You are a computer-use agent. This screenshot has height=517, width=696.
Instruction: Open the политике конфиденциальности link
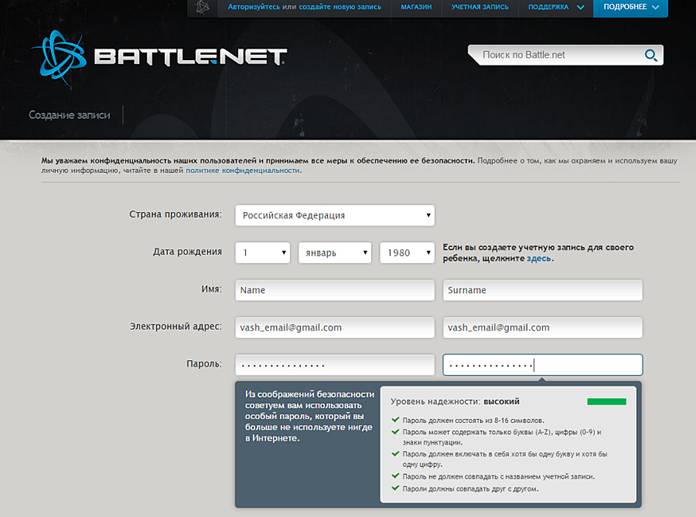click(x=243, y=170)
